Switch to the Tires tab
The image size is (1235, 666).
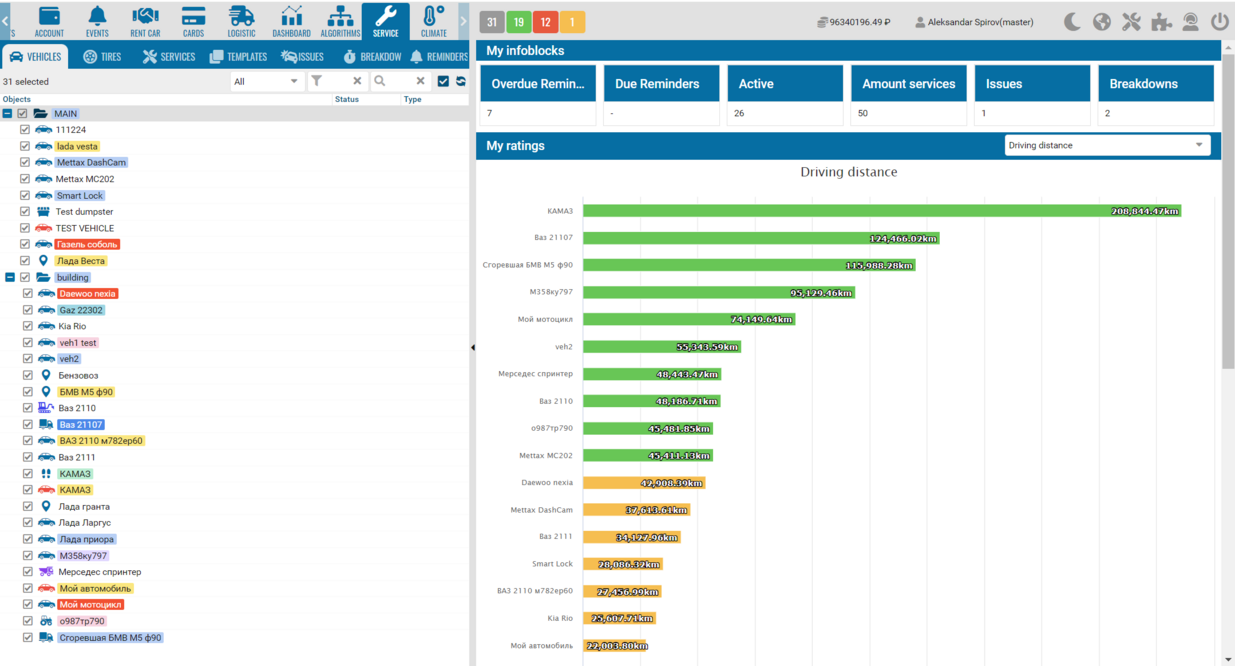(x=102, y=57)
